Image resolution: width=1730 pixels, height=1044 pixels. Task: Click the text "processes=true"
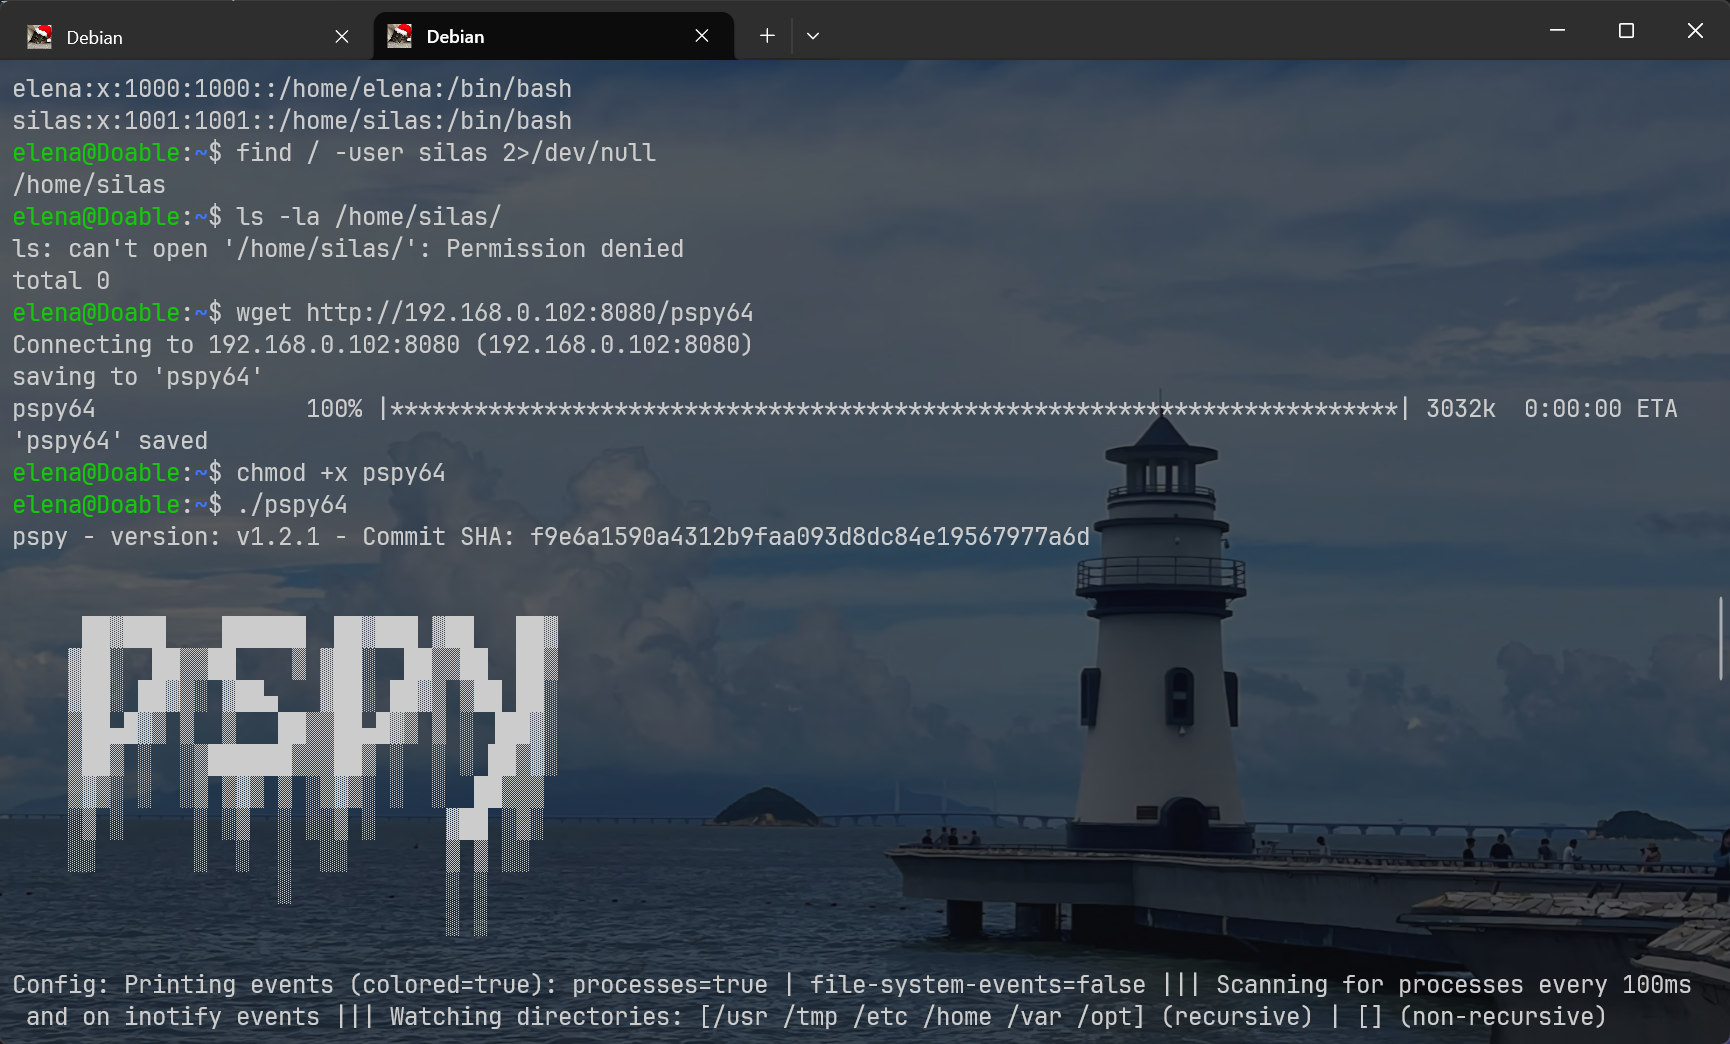(670, 985)
